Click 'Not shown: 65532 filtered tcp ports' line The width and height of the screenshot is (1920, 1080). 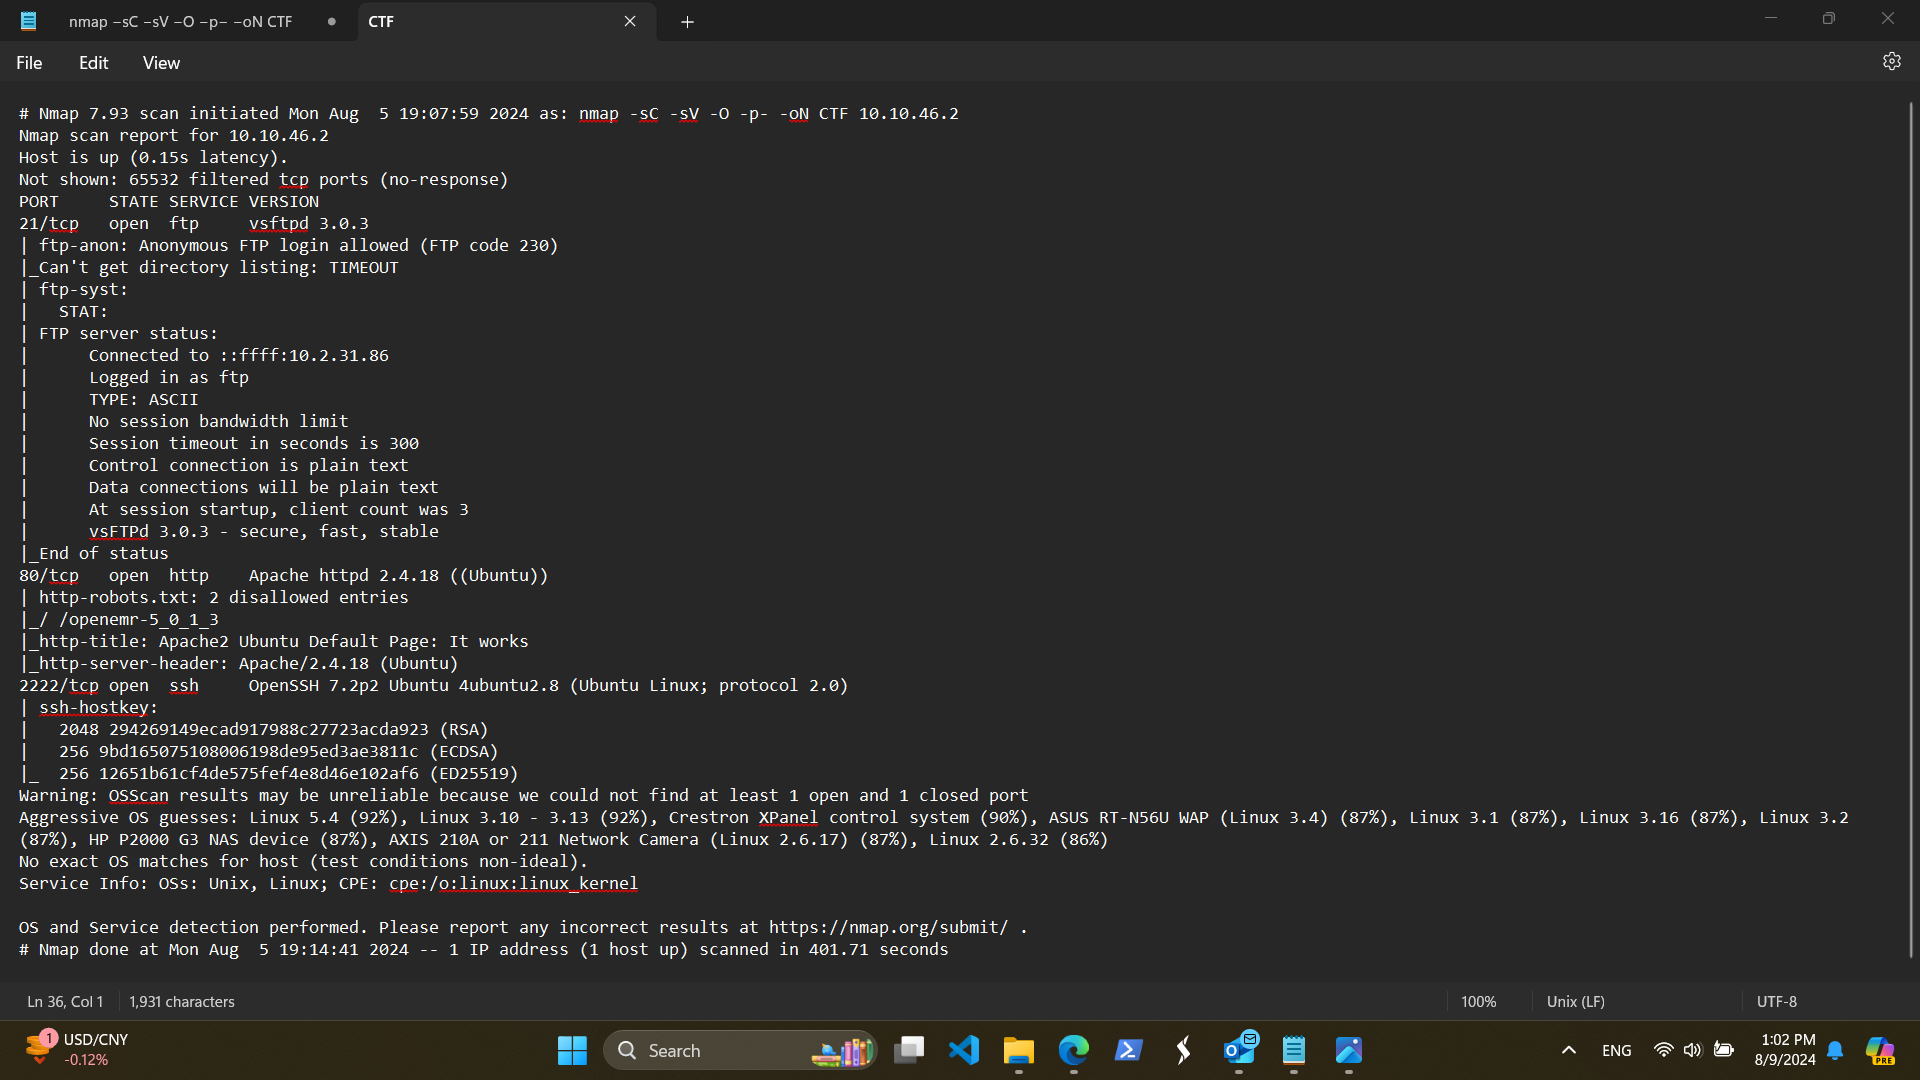click(263, 179)
